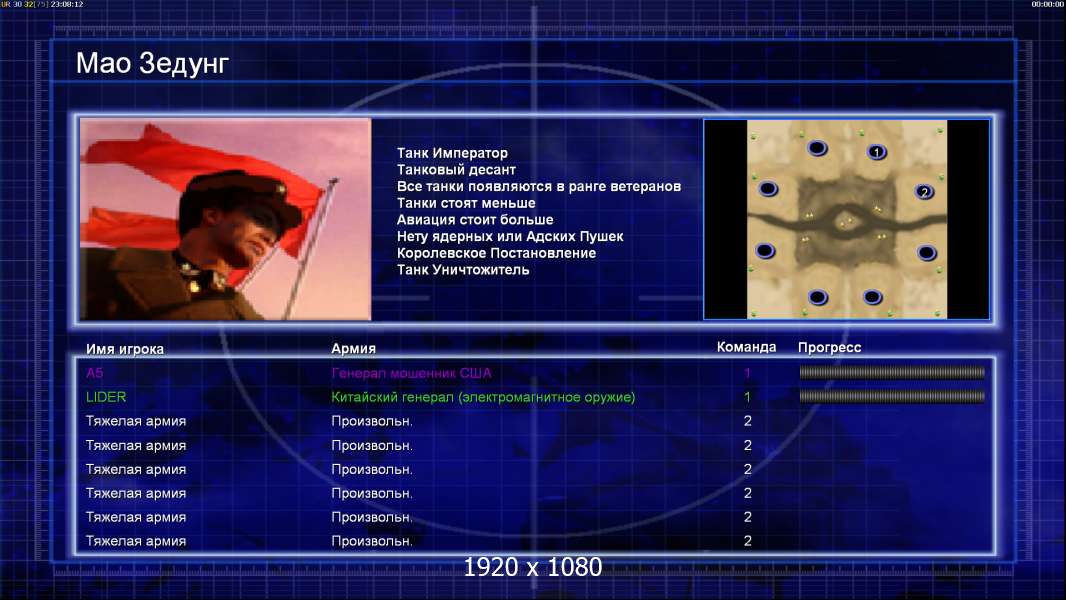Viewport: 1066px width, 600px height.
Task: Click the 'Китайский генерал (электромагнитное оружие)' army entry
Action: tap(483, 397)
